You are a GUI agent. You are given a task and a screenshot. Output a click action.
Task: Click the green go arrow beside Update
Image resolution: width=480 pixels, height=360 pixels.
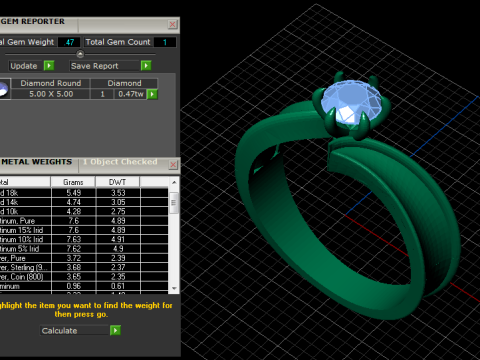49,66
